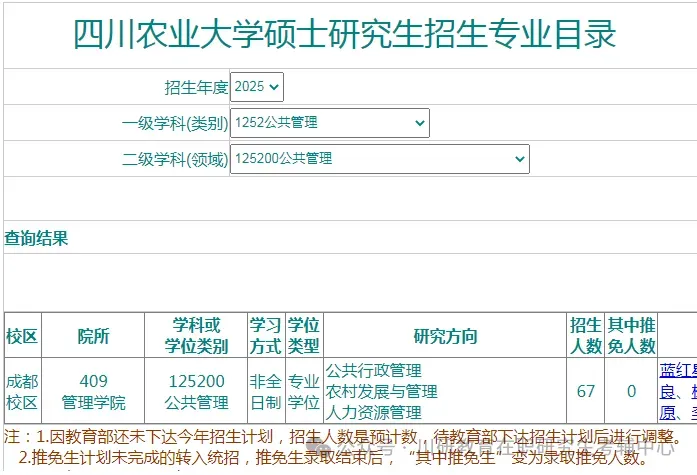Click the 院所 column header
This screenshot has width=697, height=475.
(x=93, y=335)
